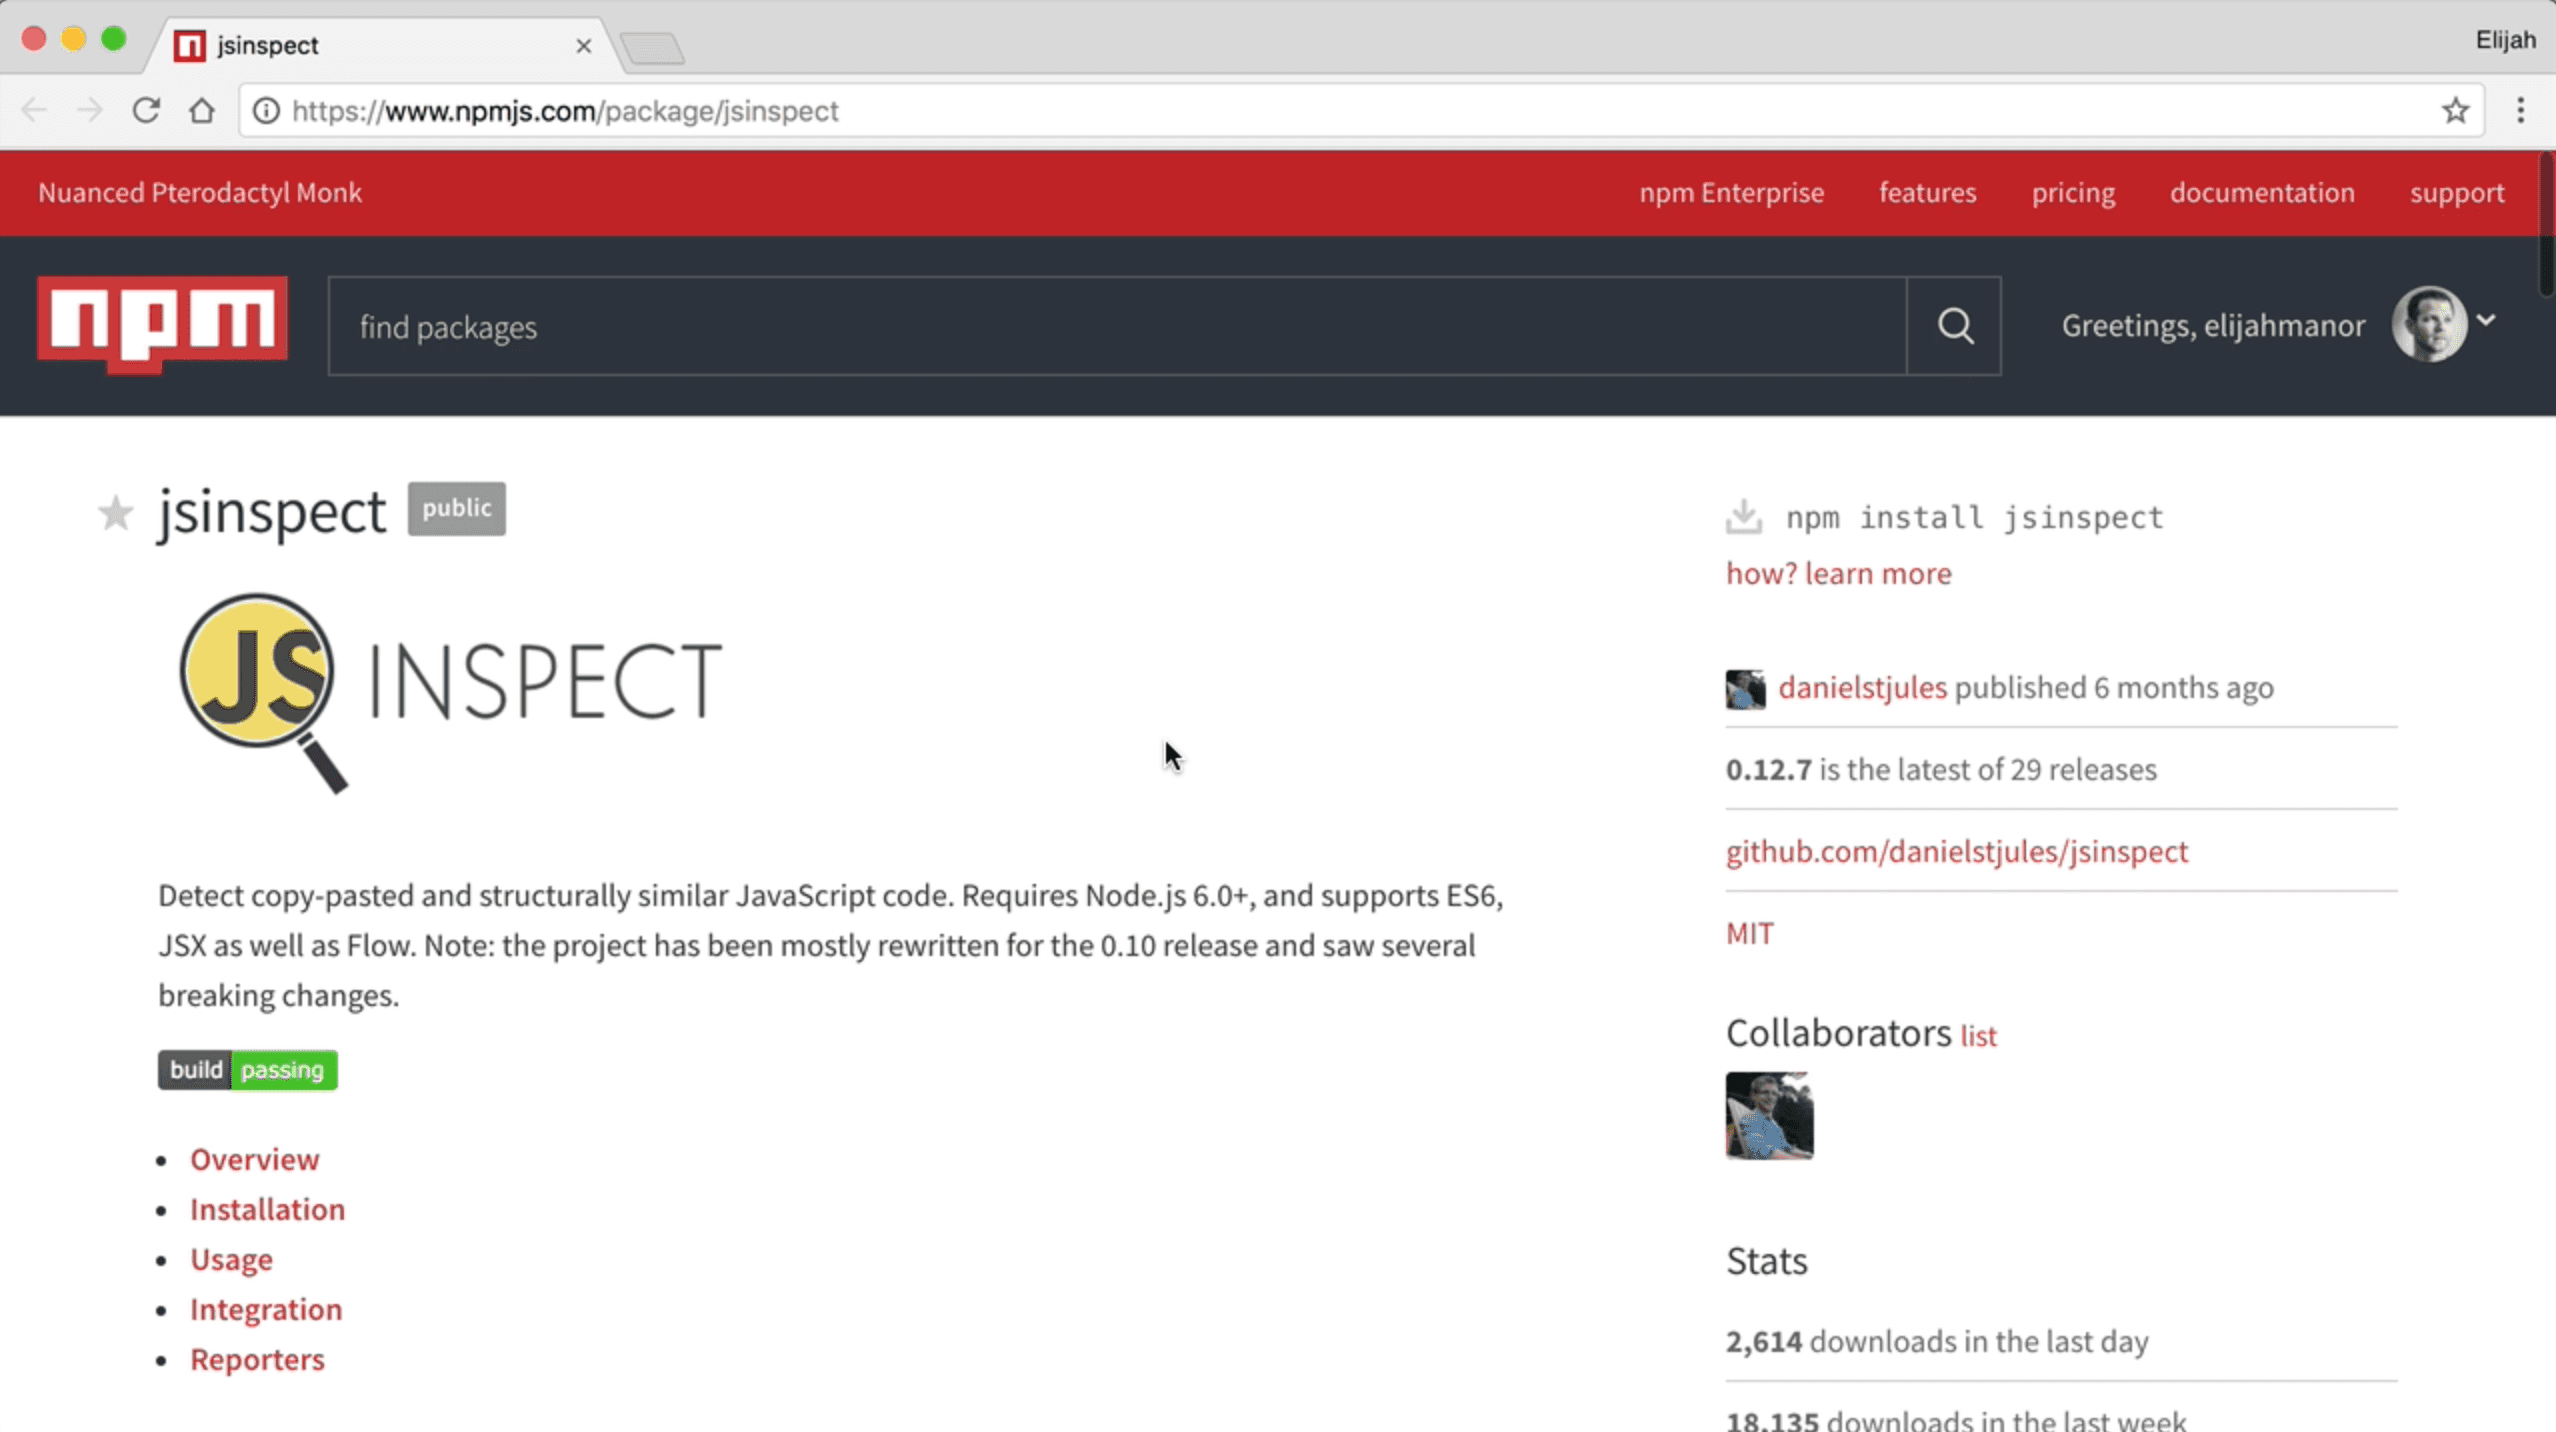
Task: Click the npm logo icon
Action: coord(163,326)
